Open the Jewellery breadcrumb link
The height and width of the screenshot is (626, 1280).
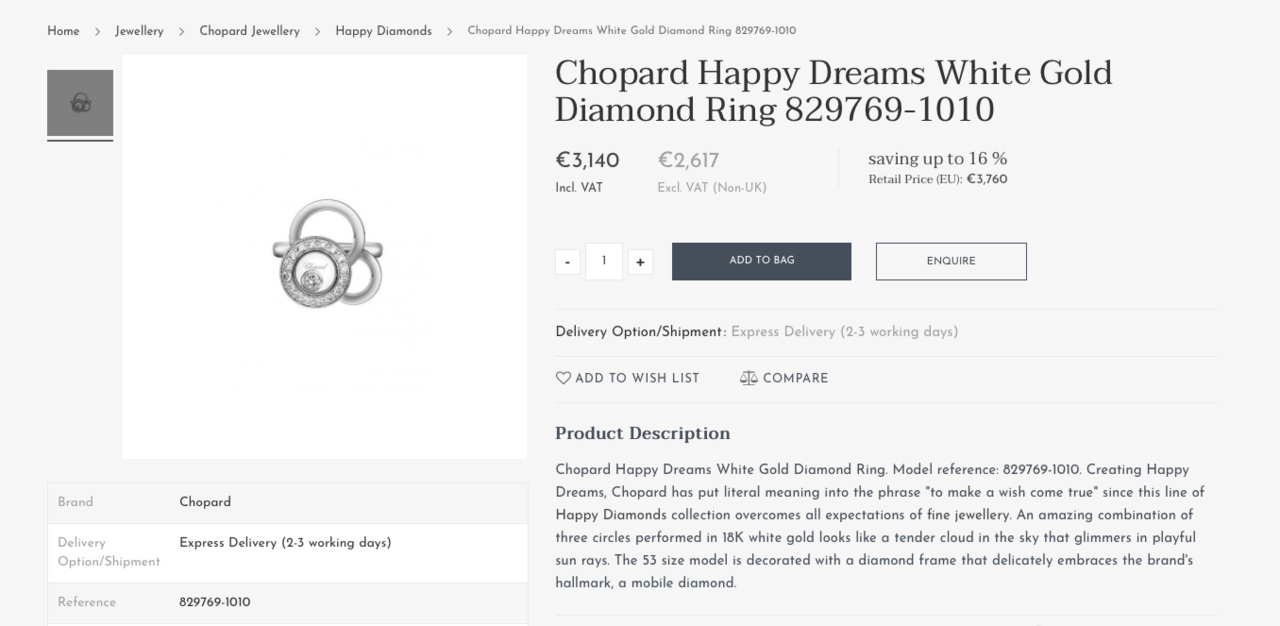click(139, 31)
